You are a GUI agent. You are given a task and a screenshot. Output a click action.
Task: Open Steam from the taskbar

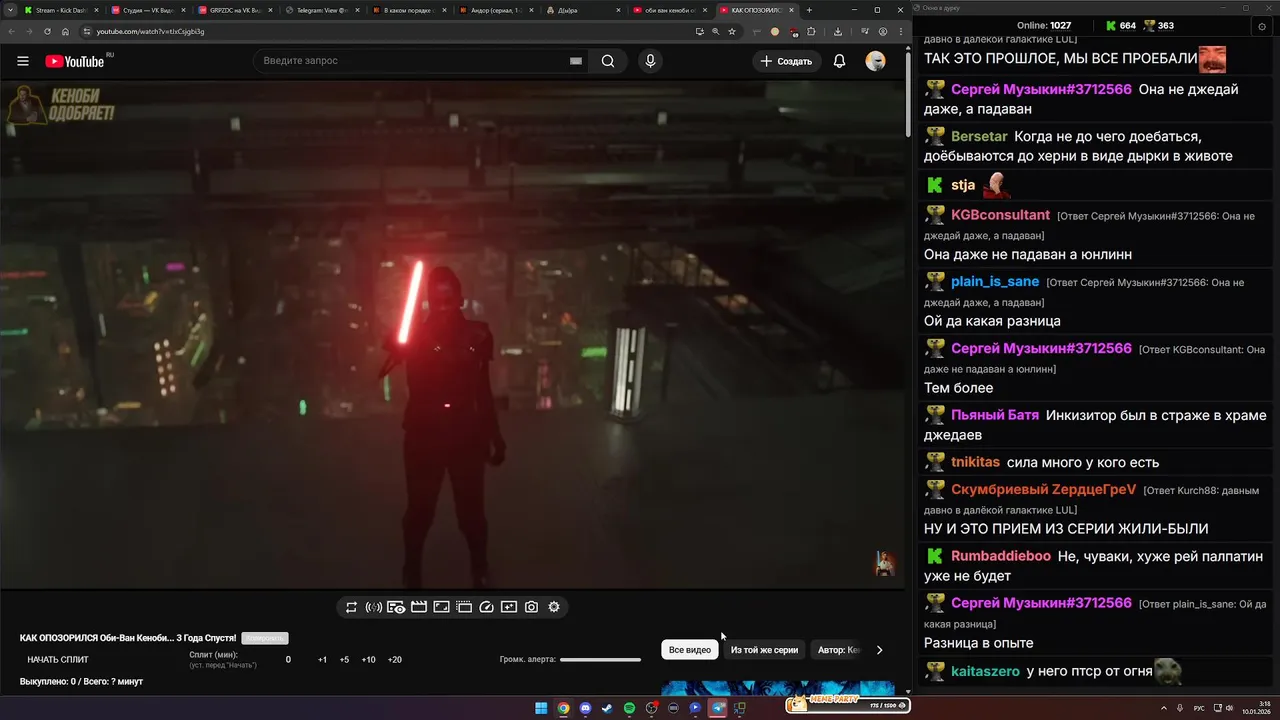click(x=607, y=708)
